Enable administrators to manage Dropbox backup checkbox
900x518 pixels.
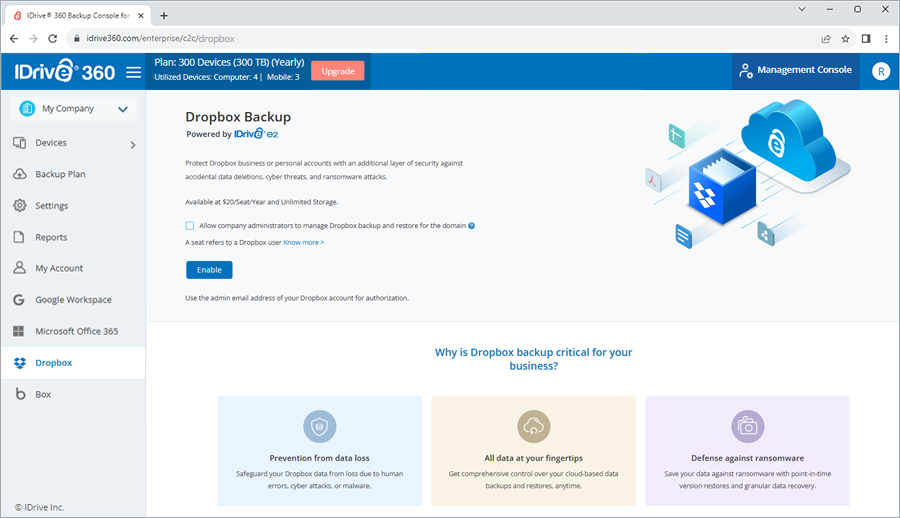point(190,226)
